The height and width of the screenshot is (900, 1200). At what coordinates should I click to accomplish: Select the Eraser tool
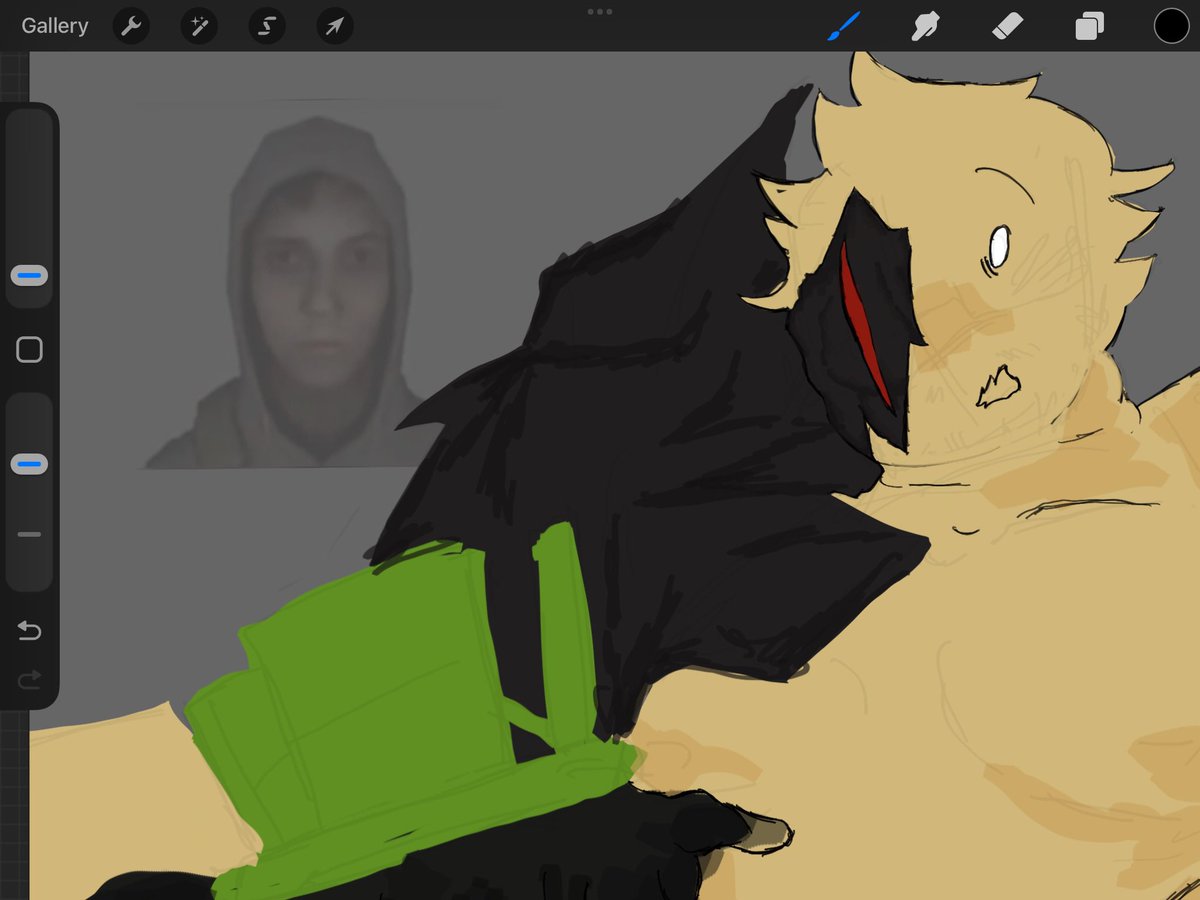[1007, 26]
